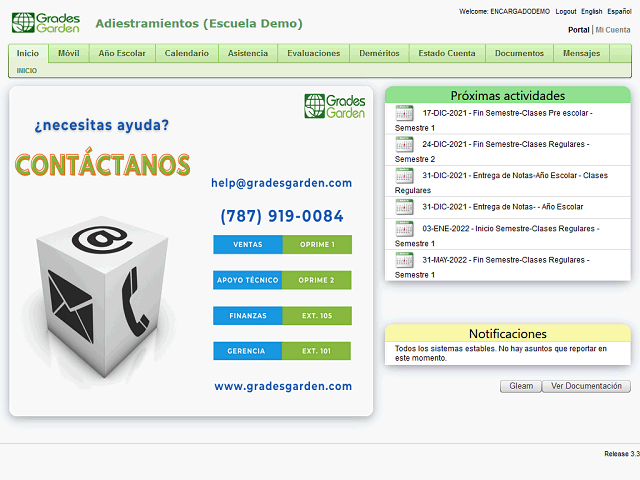Click the Notificaciones panel header

click(x=508, y=333)
